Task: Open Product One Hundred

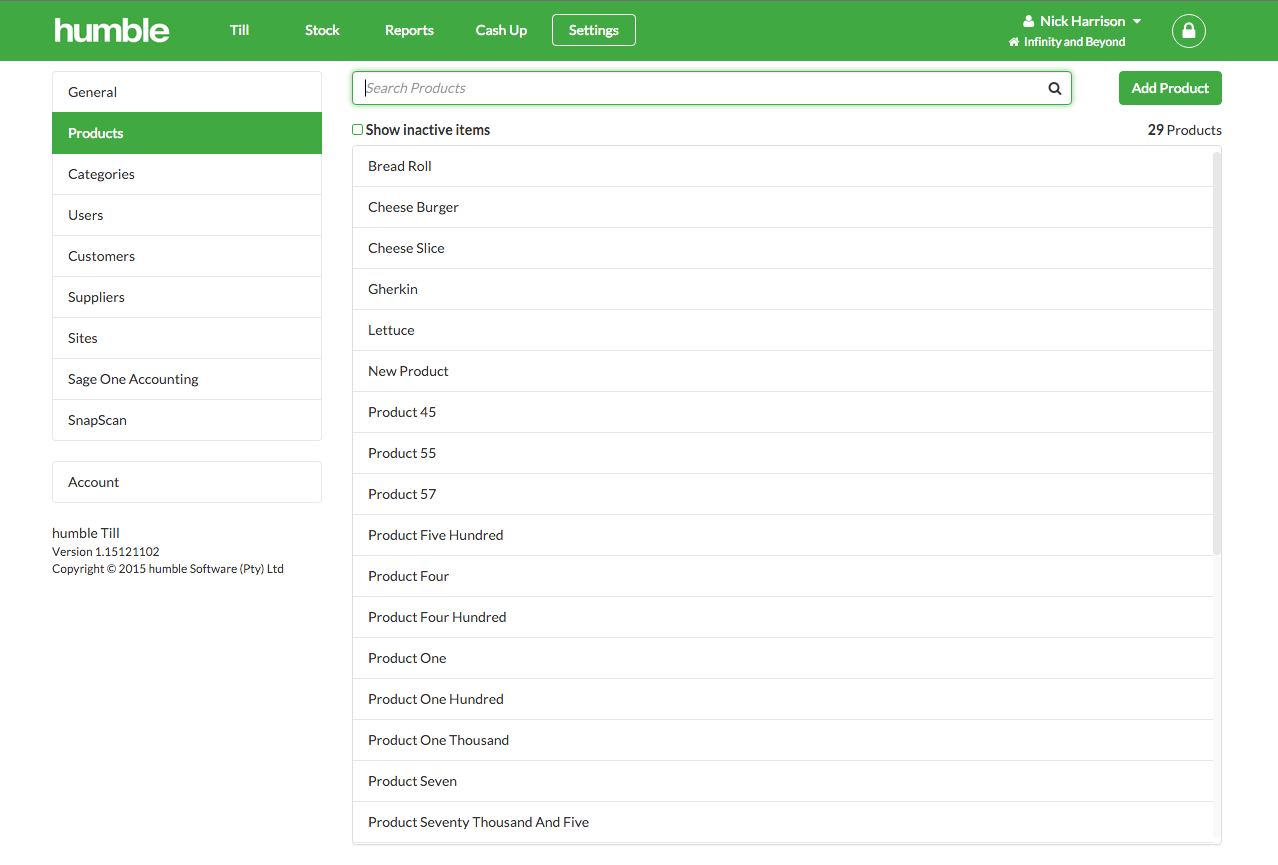Action: point(783,699)
